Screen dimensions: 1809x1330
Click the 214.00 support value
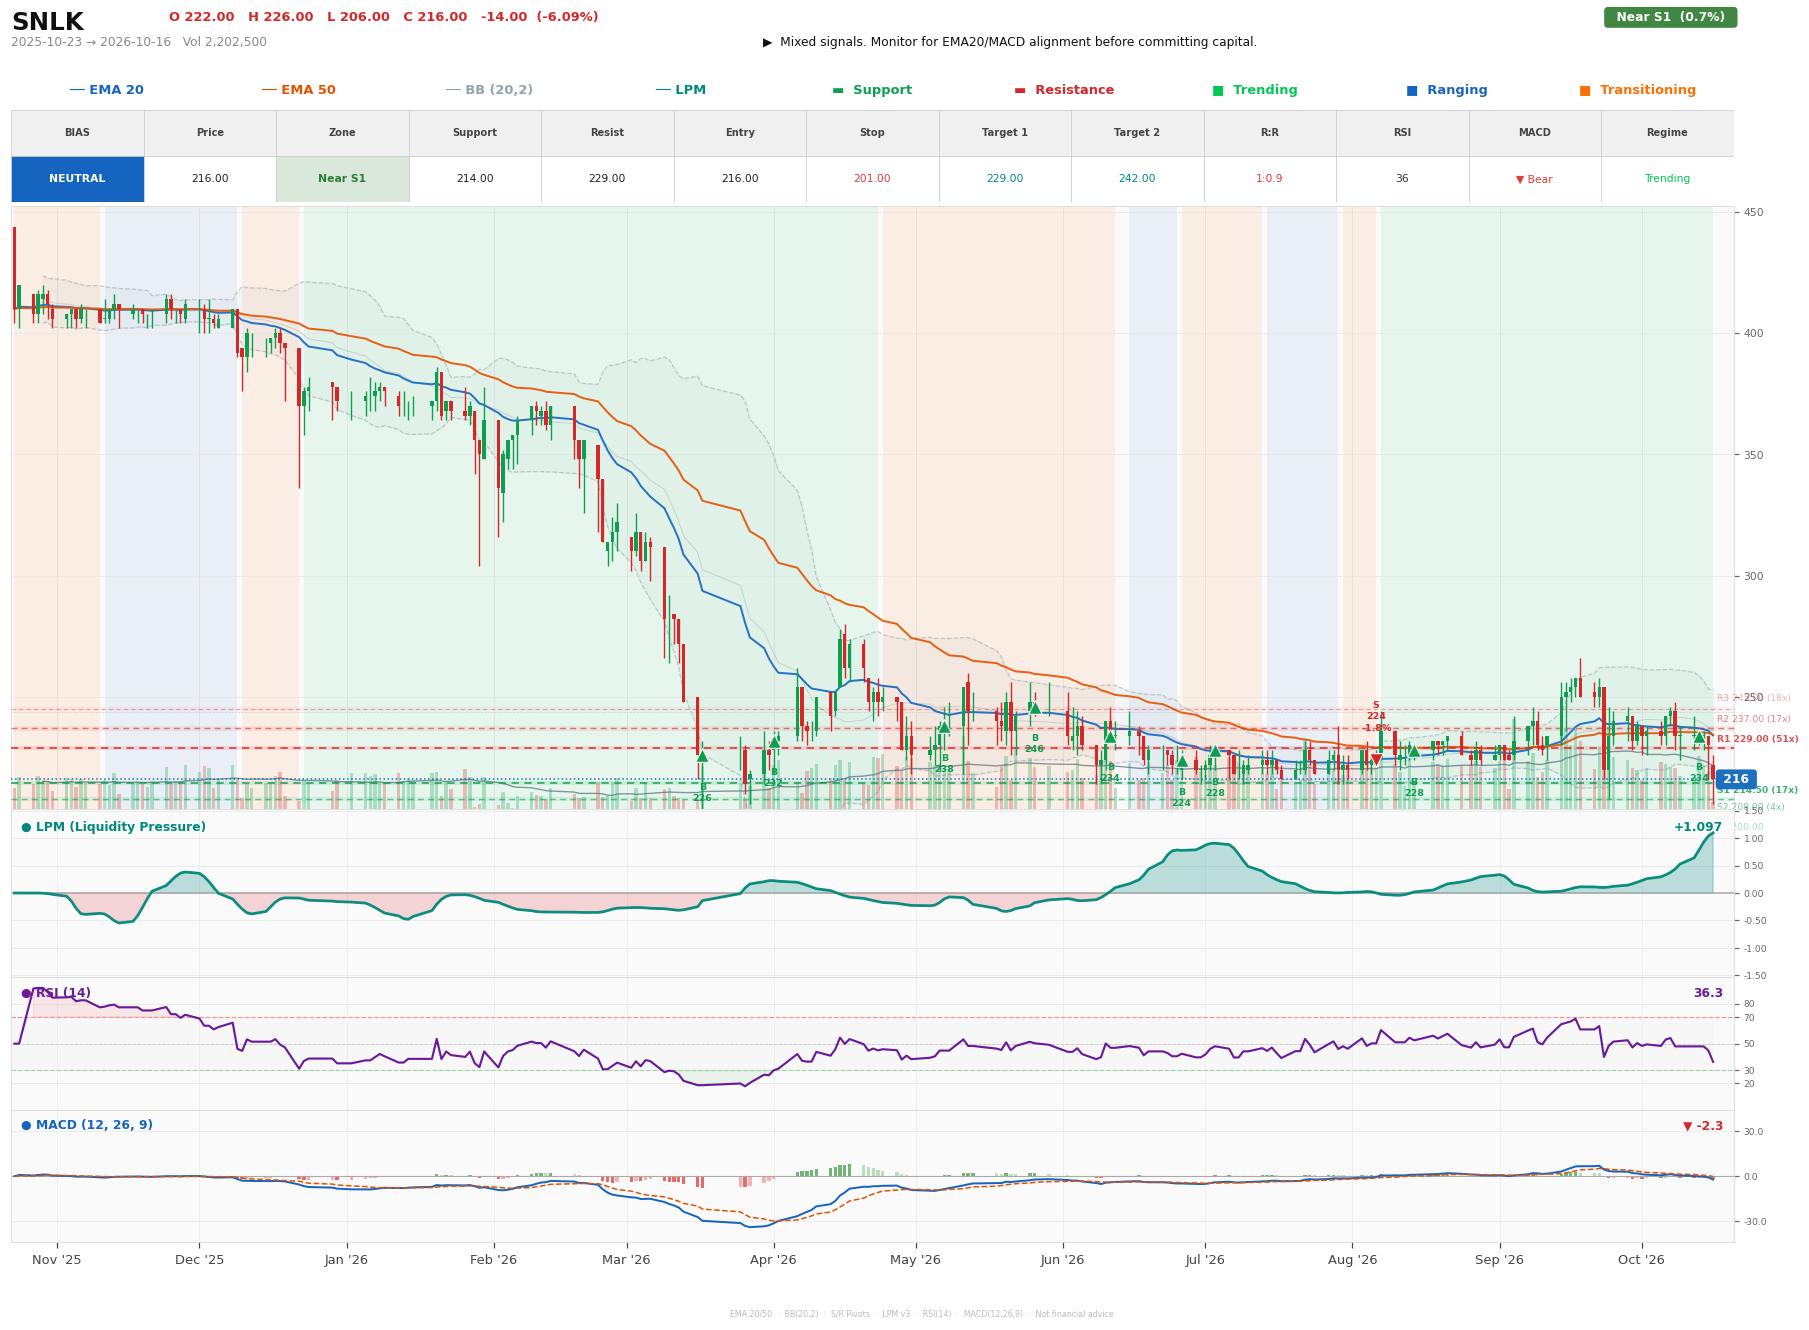[x=475, y=179]
